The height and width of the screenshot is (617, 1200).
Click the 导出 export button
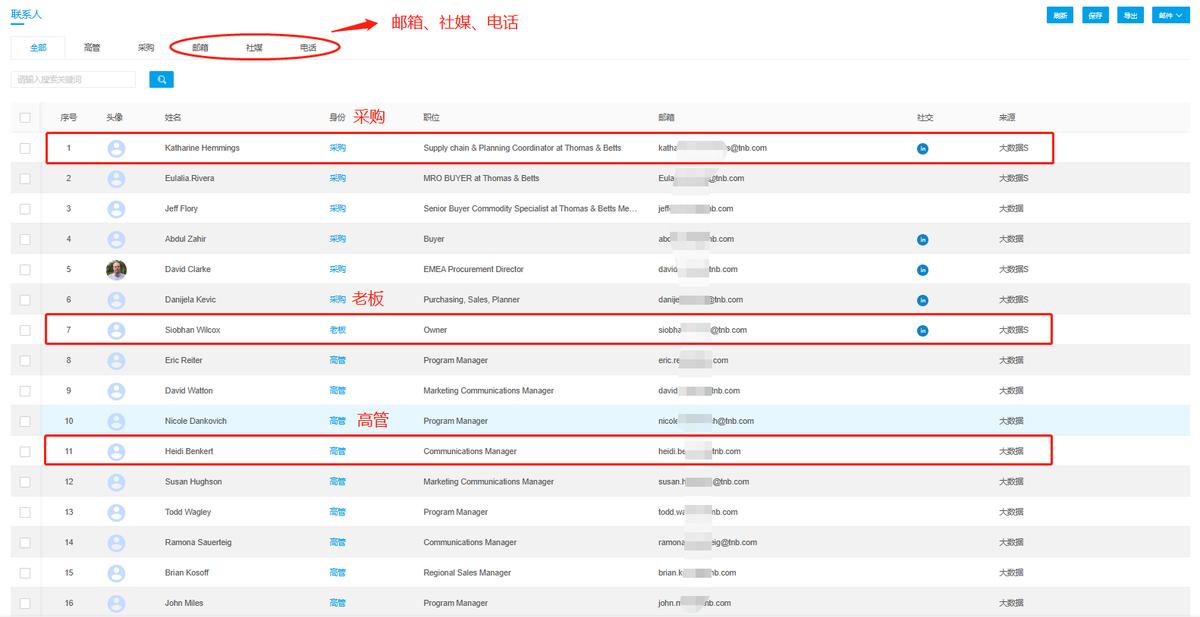pos(1131,15)
